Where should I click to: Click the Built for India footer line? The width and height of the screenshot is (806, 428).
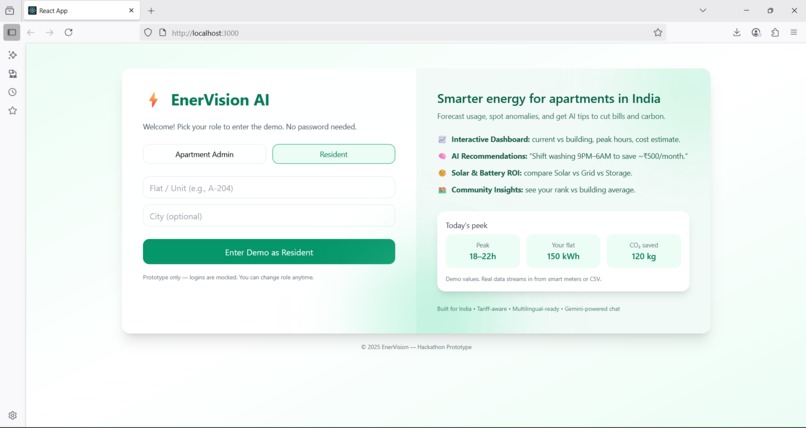528,309
